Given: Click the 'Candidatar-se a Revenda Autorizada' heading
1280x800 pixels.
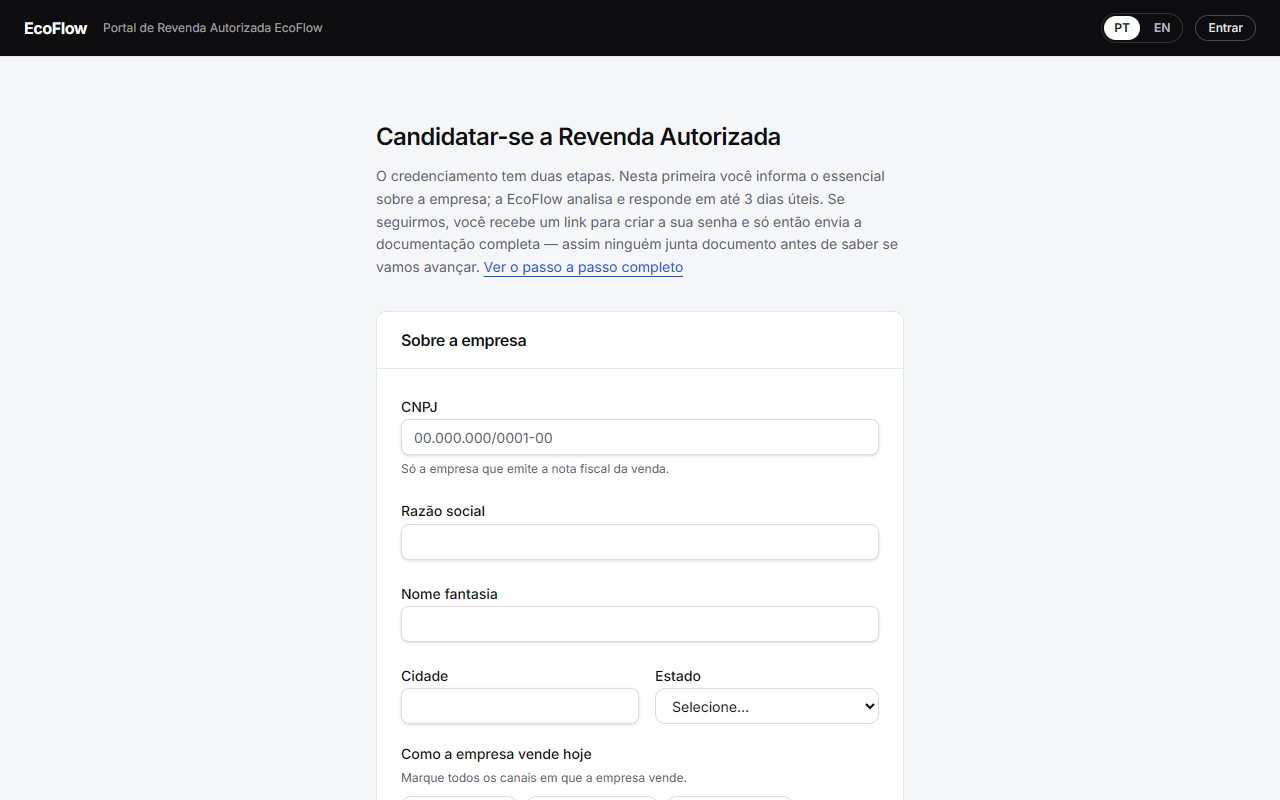Looking at the screenshot, I should 578,137.
